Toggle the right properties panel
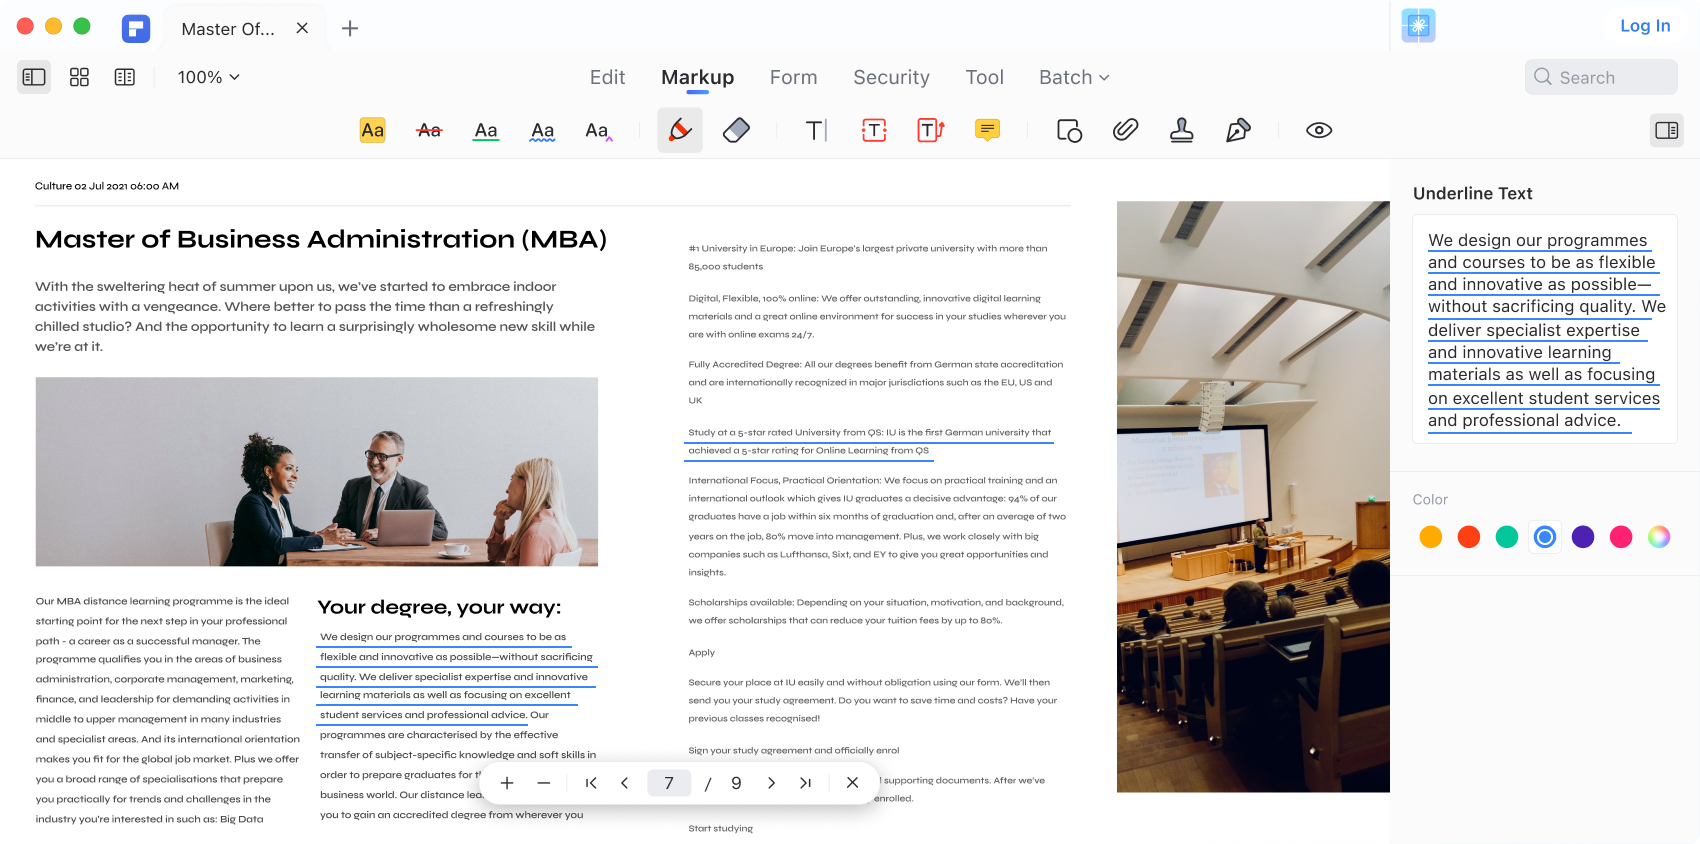1700x844 pixels. [1666, 130]
